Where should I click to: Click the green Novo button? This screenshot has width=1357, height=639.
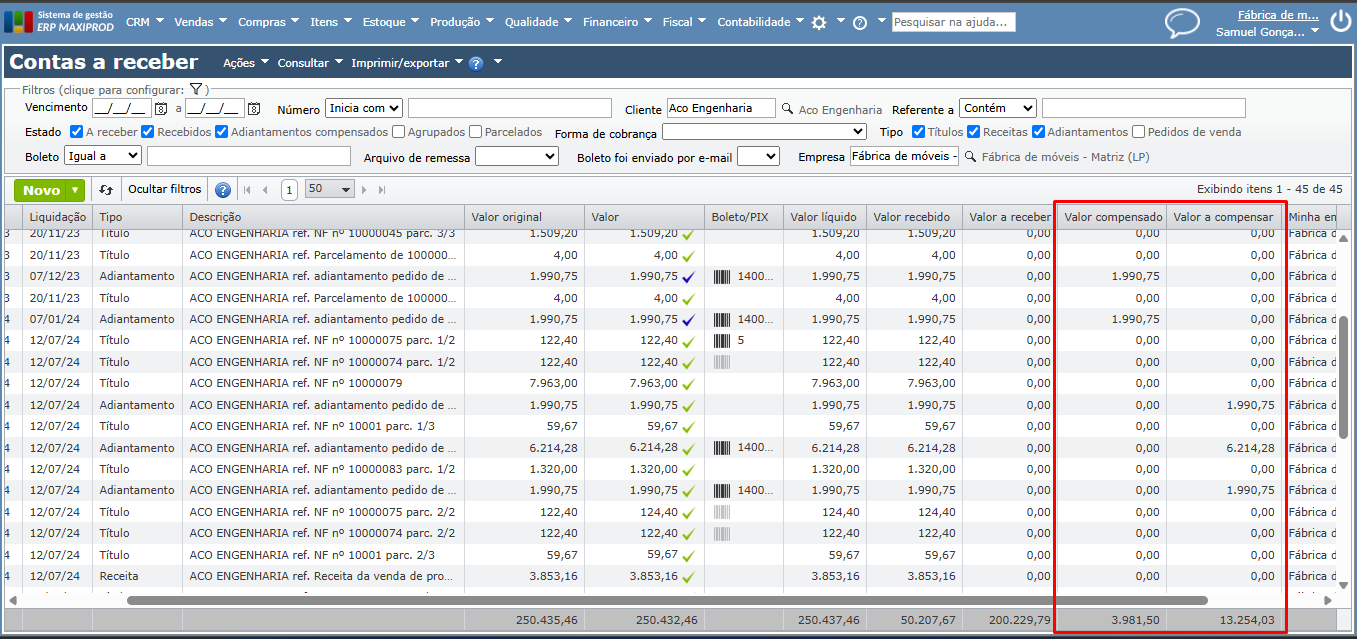pos(41,190)
